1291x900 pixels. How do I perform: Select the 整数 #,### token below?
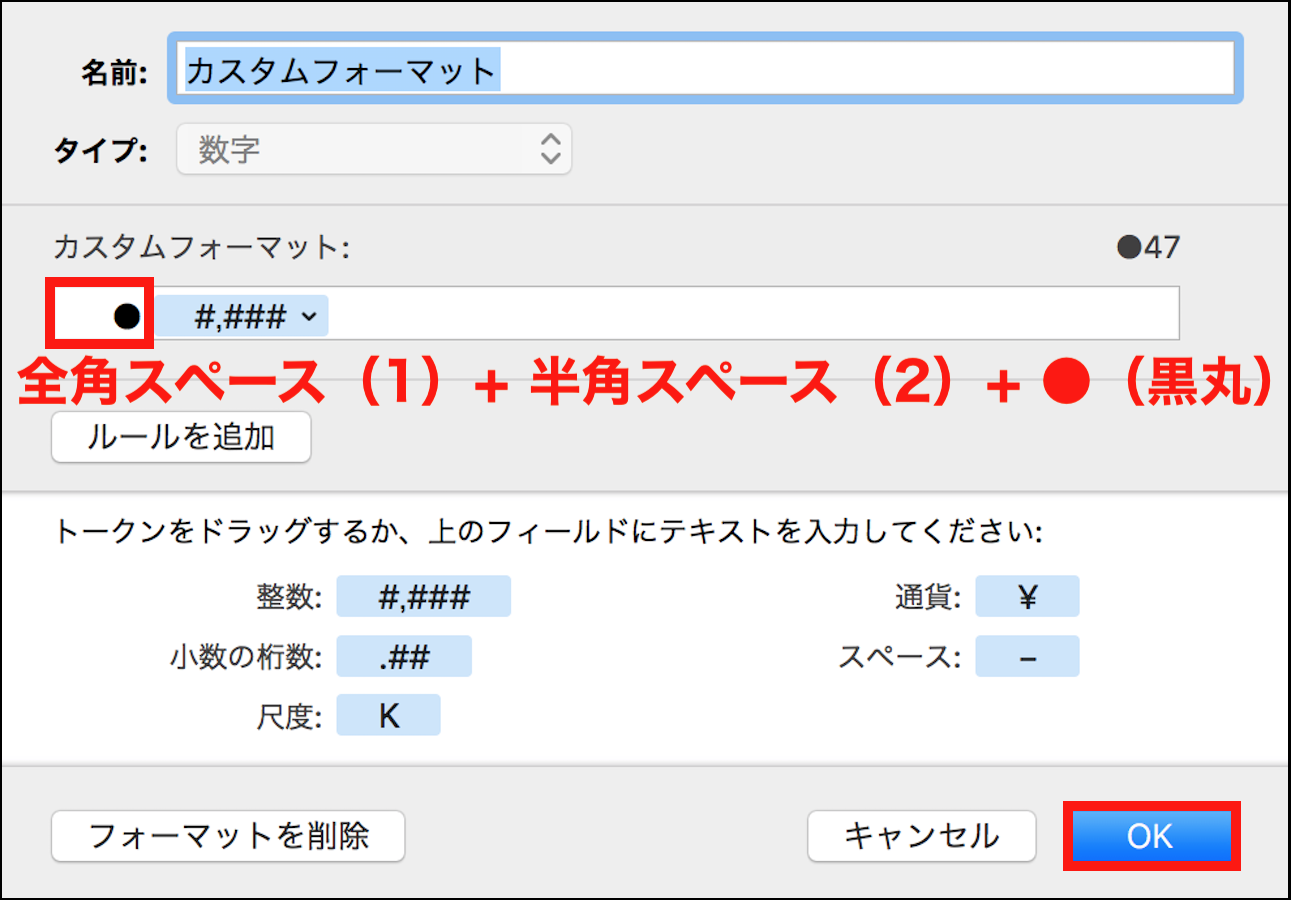(423, 597)
